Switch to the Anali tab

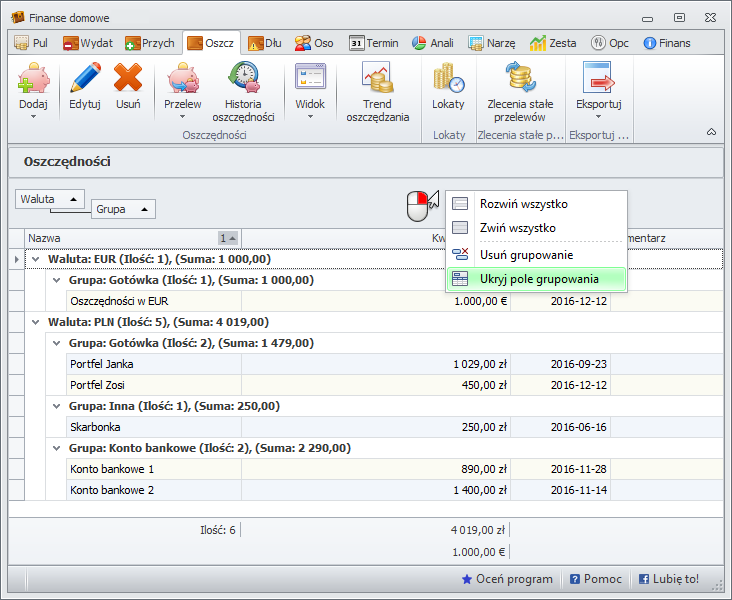click(x=433, y=43)
